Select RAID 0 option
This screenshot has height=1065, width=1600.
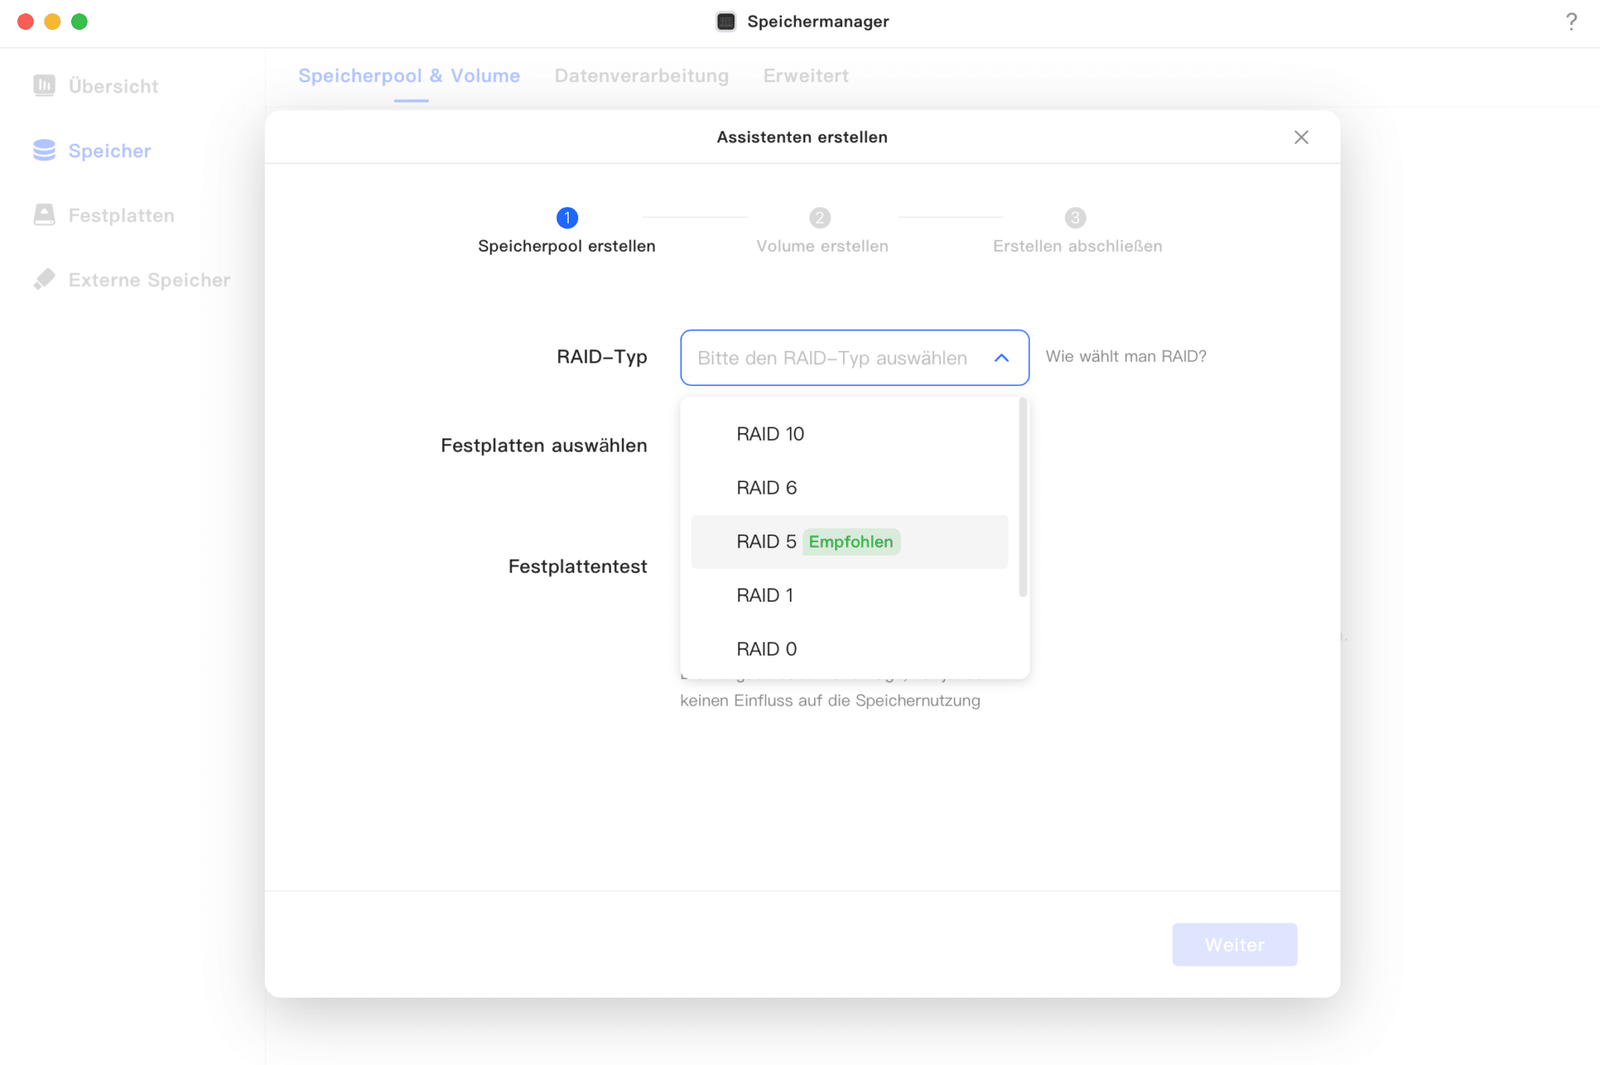(x=767, y=649)
